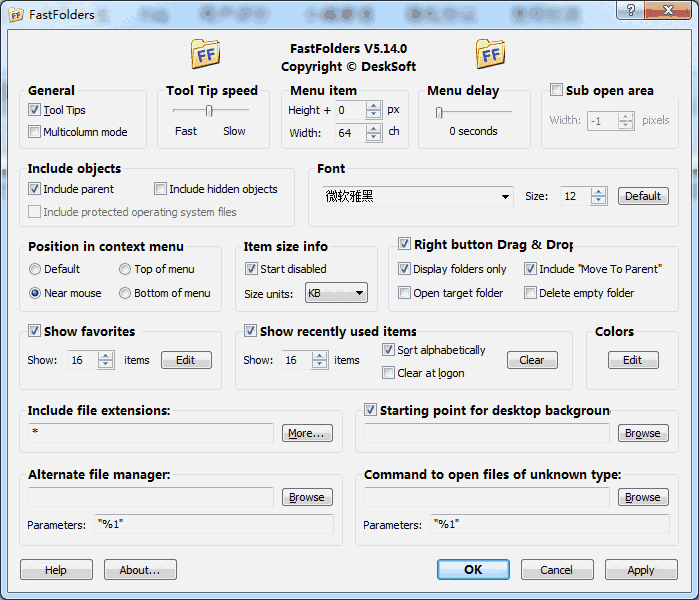Increase the Font Size value

(x=598, y=192)
